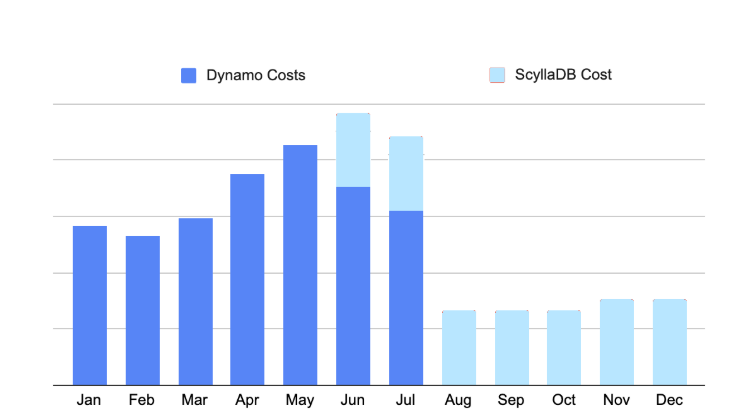Screen dimensions: 735x417
Task: Click the "May" axis label
Action: tap(300, 401)
